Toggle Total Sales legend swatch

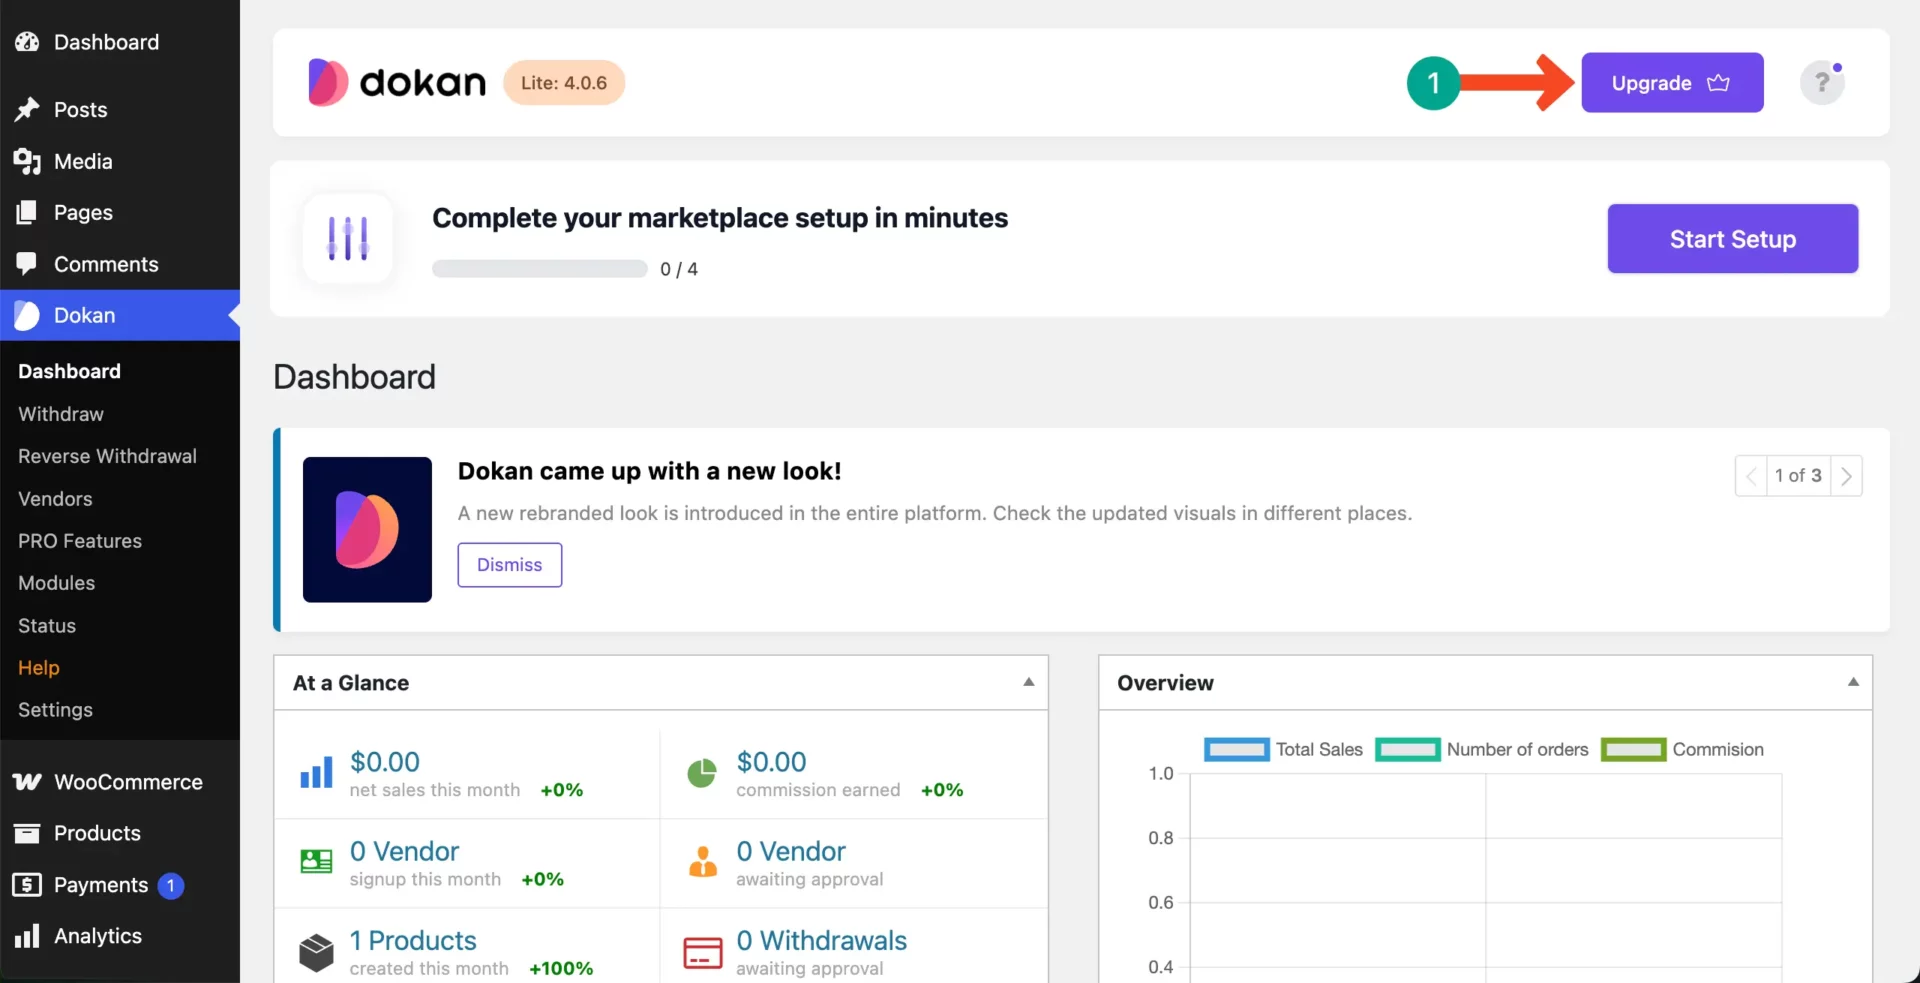click(1237, 750)
